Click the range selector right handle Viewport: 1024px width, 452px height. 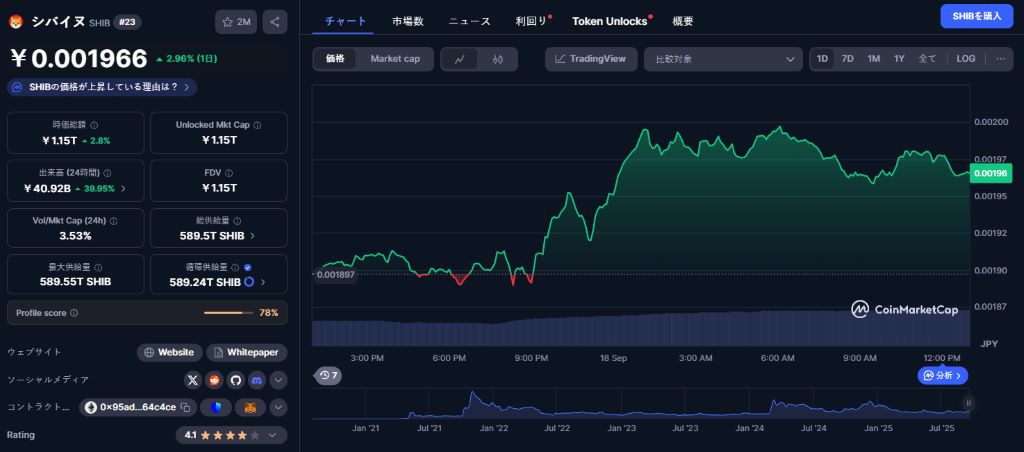pos(968,403)
